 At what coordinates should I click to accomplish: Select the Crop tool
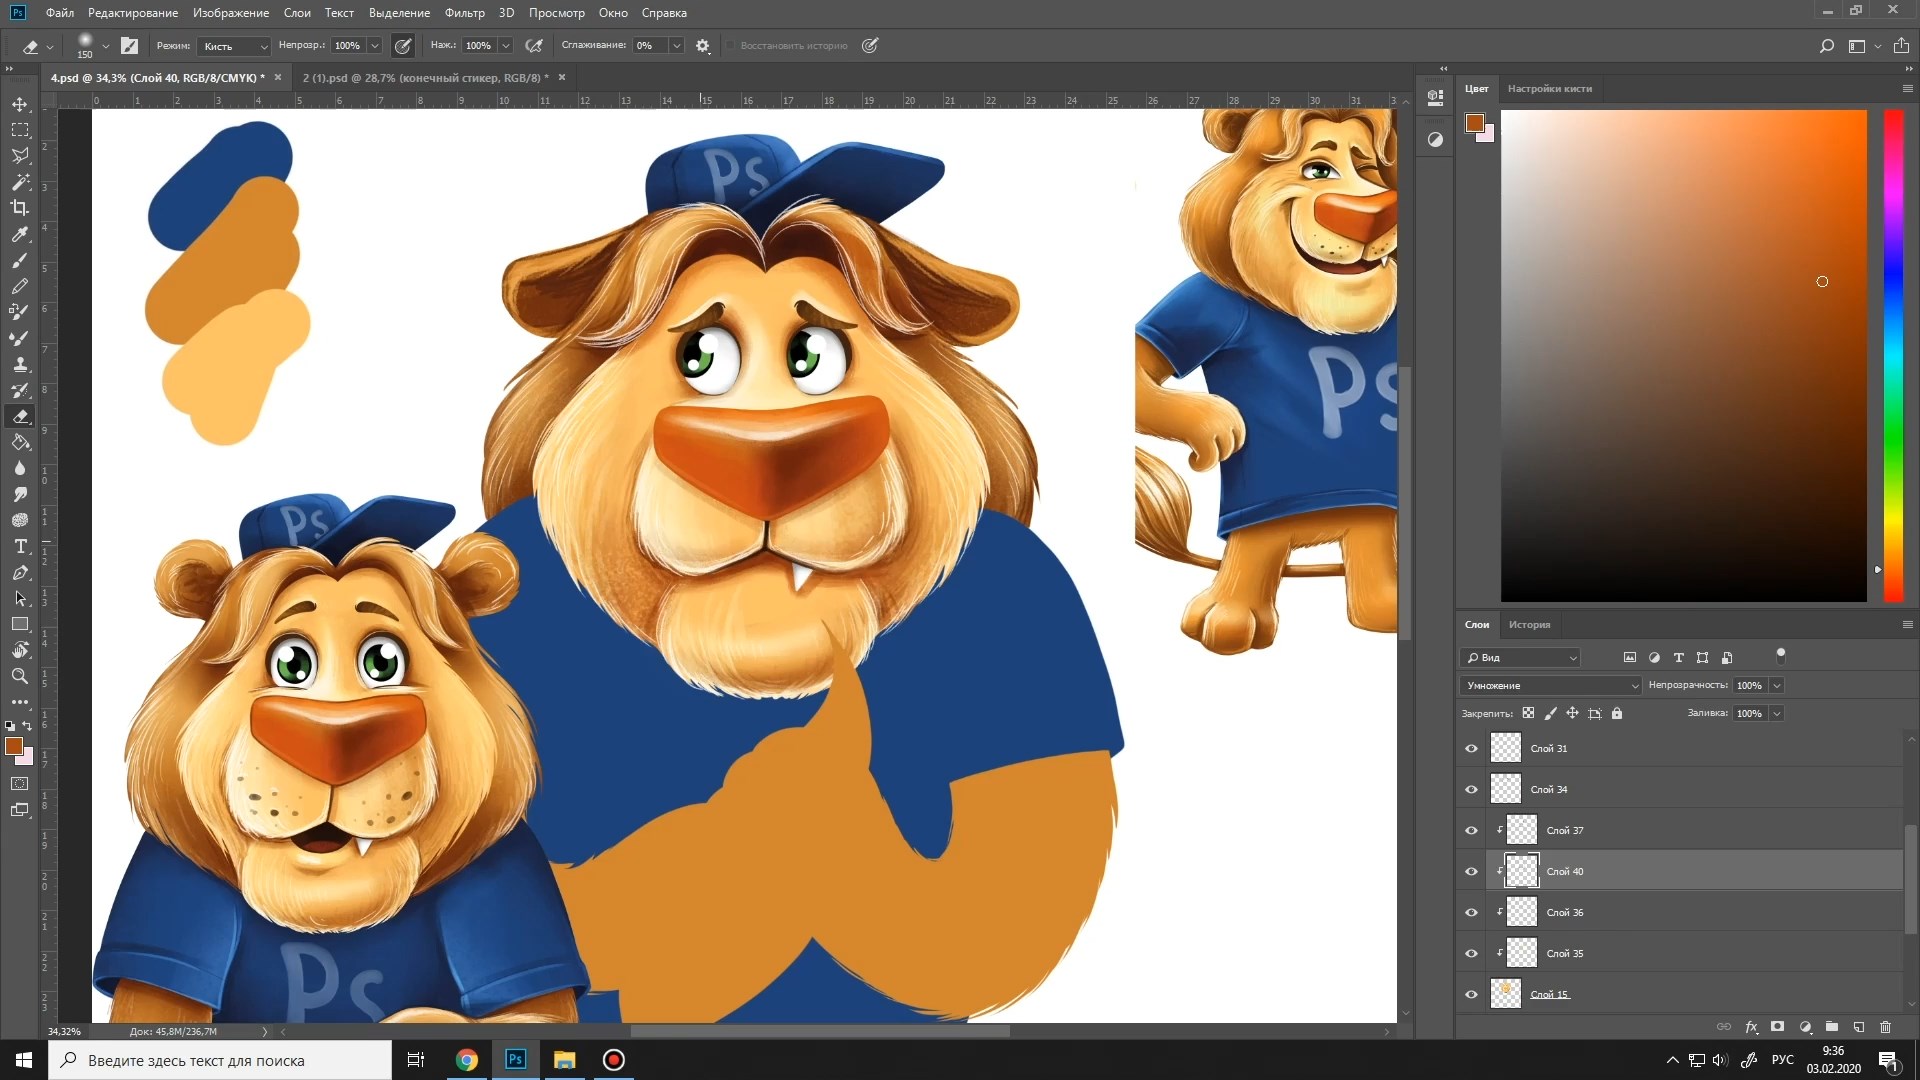point(20,208)
